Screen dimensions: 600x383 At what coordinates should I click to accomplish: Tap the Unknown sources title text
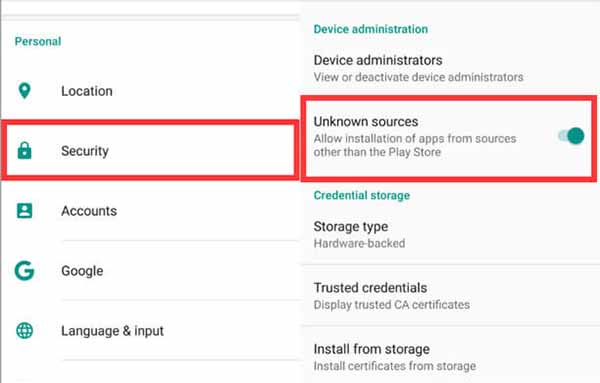pyautogui.click(x=366, y=122)
